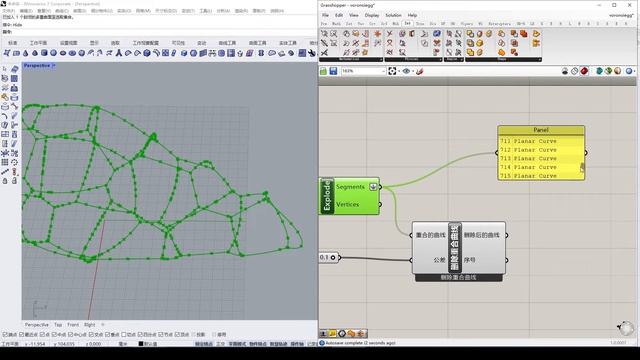Image resolution: width=640 pixels, height=360 pixels.
Task: Switch to the Top viewport tab in Rhino
Action: coord(58,325)
